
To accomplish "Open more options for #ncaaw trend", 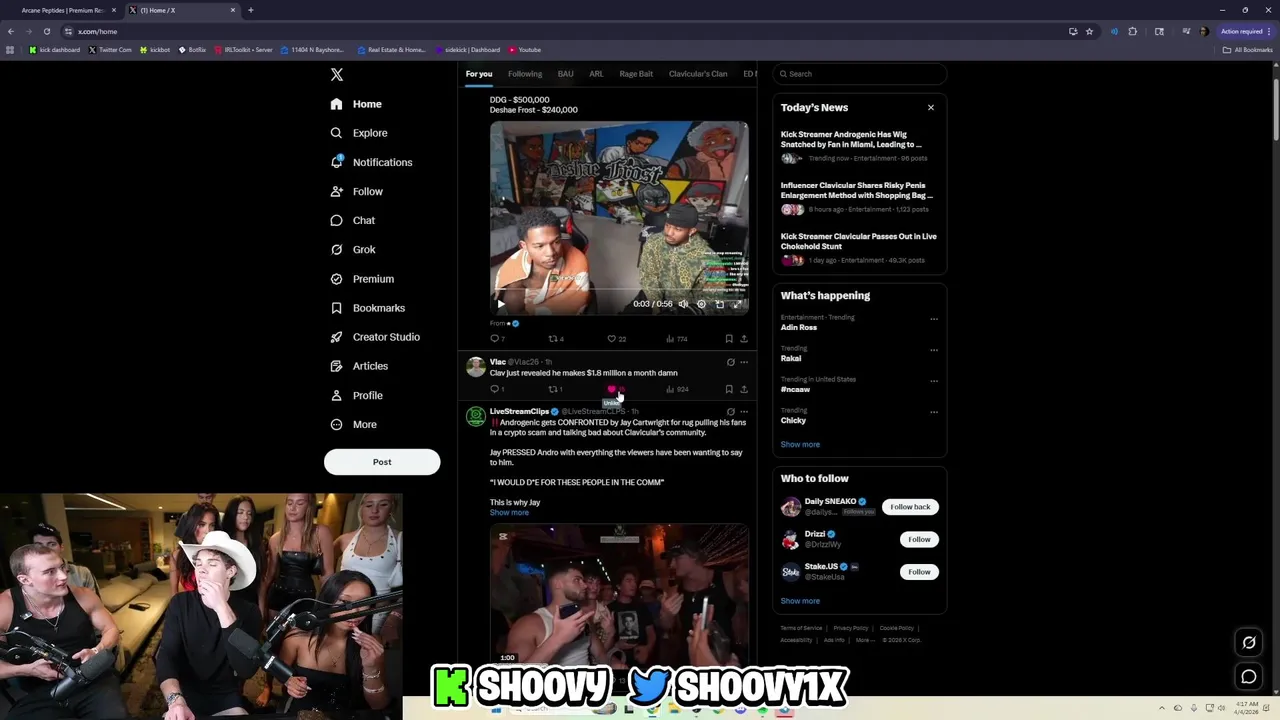I will coord(934,381).
